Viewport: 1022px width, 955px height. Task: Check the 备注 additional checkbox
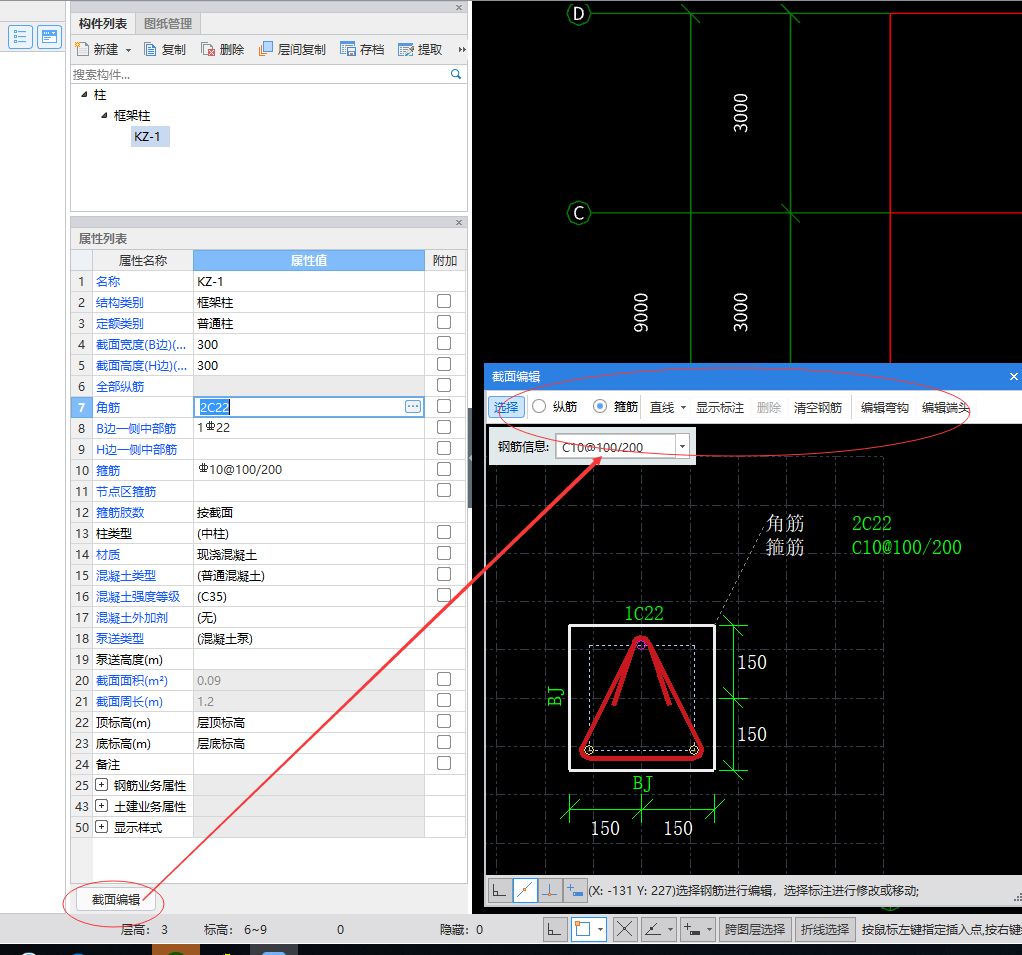tap(444, 763)
